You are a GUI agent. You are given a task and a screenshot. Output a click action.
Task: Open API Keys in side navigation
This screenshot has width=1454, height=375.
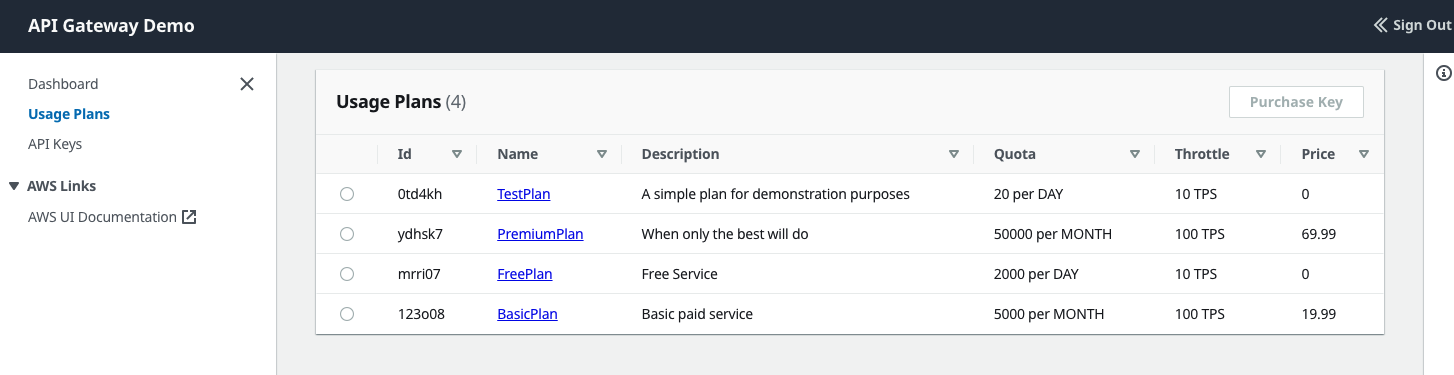(55, 144)
